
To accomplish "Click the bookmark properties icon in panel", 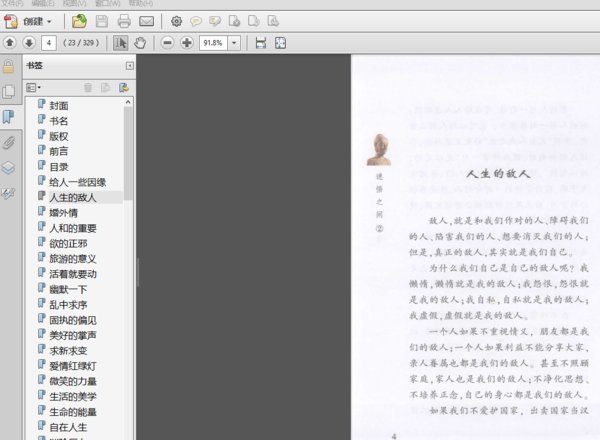I will point(124,88).
